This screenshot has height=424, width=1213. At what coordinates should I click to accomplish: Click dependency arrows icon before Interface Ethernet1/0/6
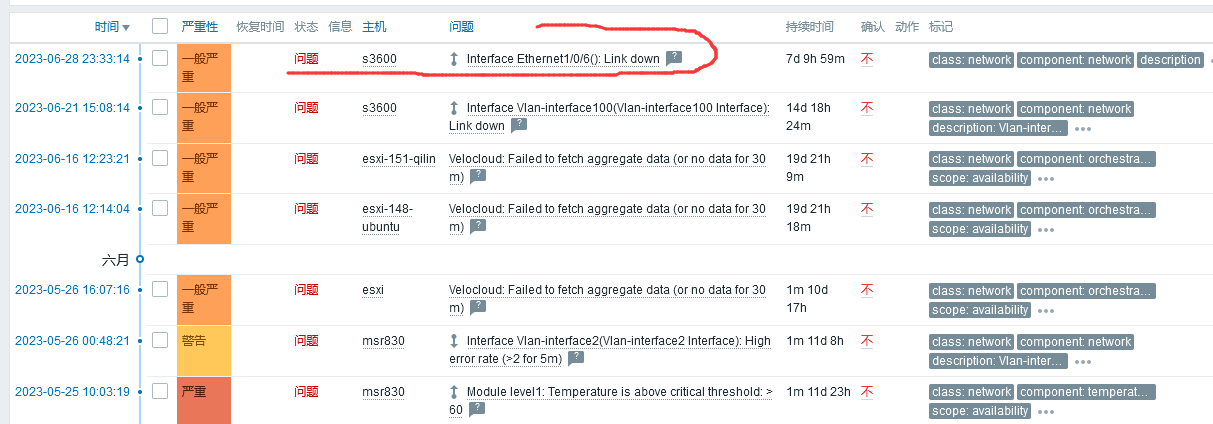[455, 59]
